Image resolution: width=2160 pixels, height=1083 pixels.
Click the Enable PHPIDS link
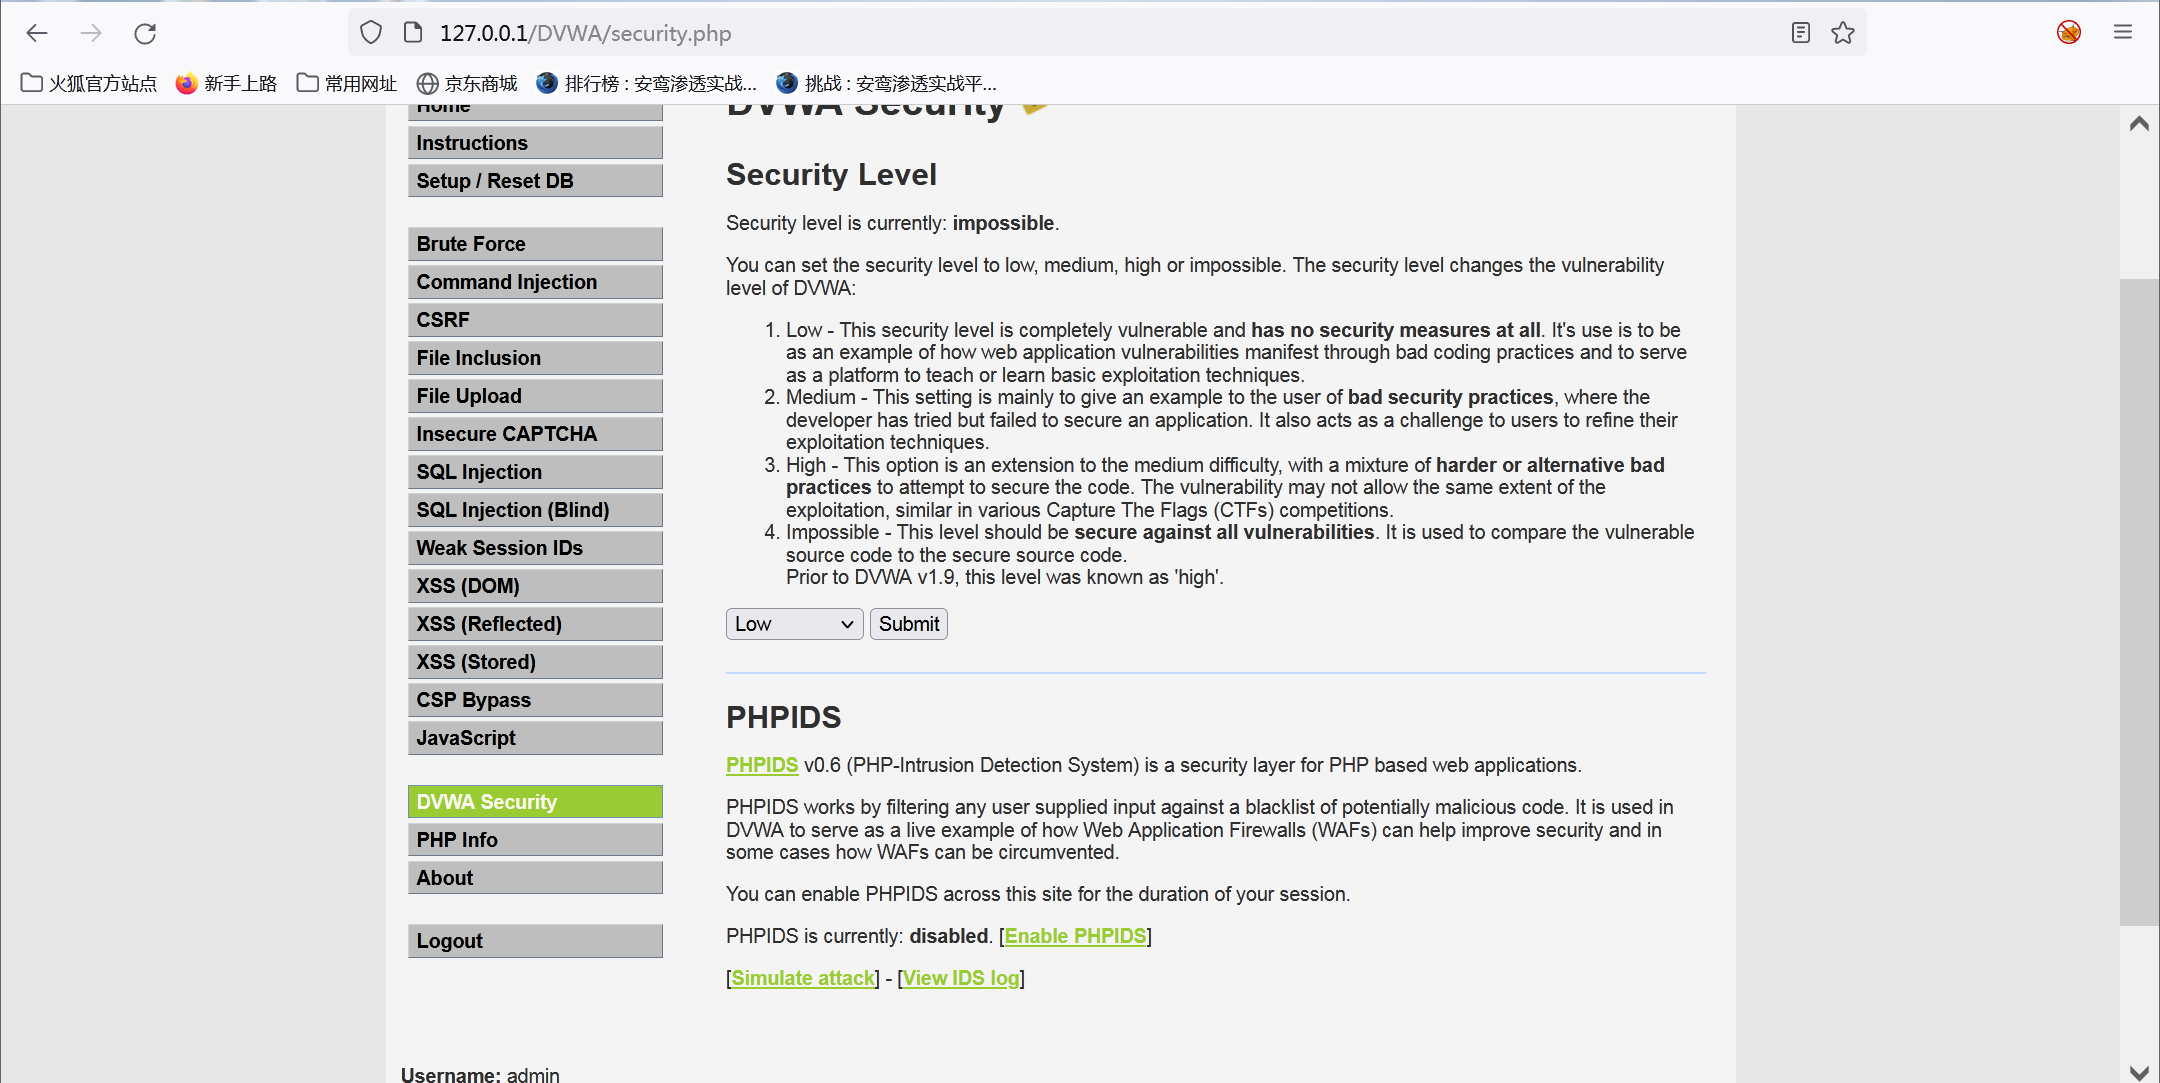click(1075, 936)
